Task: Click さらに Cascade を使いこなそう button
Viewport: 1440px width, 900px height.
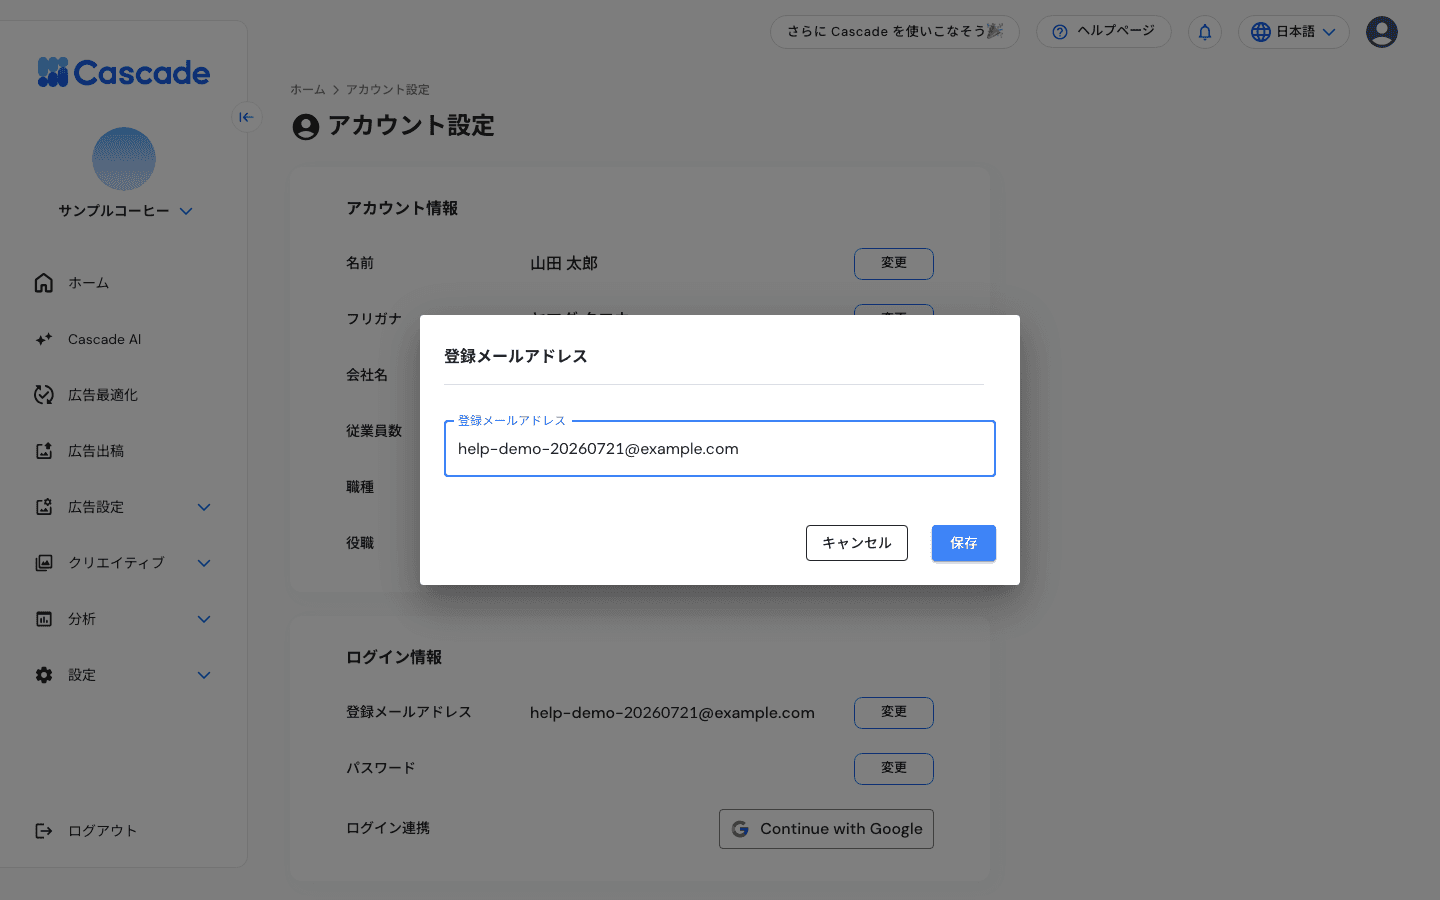Action: [895, 32]
